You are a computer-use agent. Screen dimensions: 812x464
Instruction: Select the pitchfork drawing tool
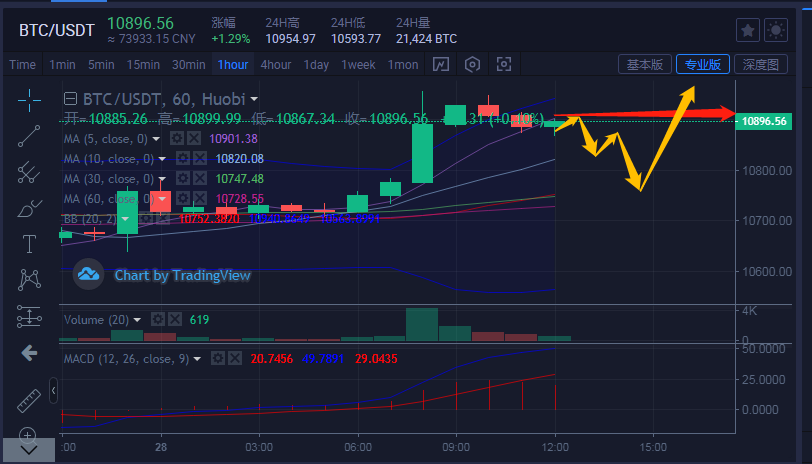29,172
